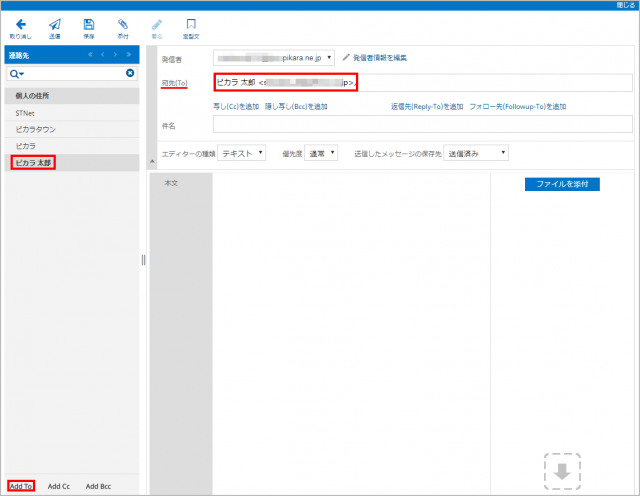The image size is (640, 496).
Task: Click the 添付 paperclip attach icon
Action: pos(122,24)
